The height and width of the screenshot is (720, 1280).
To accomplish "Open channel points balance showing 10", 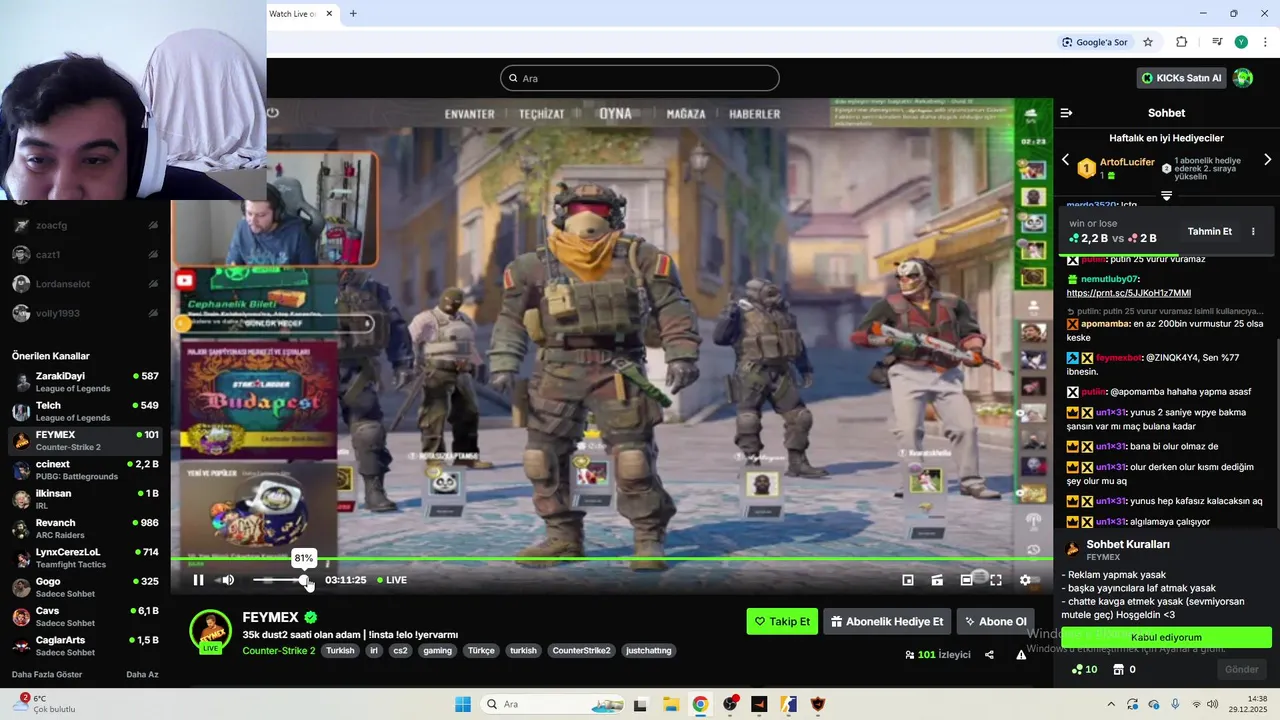I will pos(1084,669).
